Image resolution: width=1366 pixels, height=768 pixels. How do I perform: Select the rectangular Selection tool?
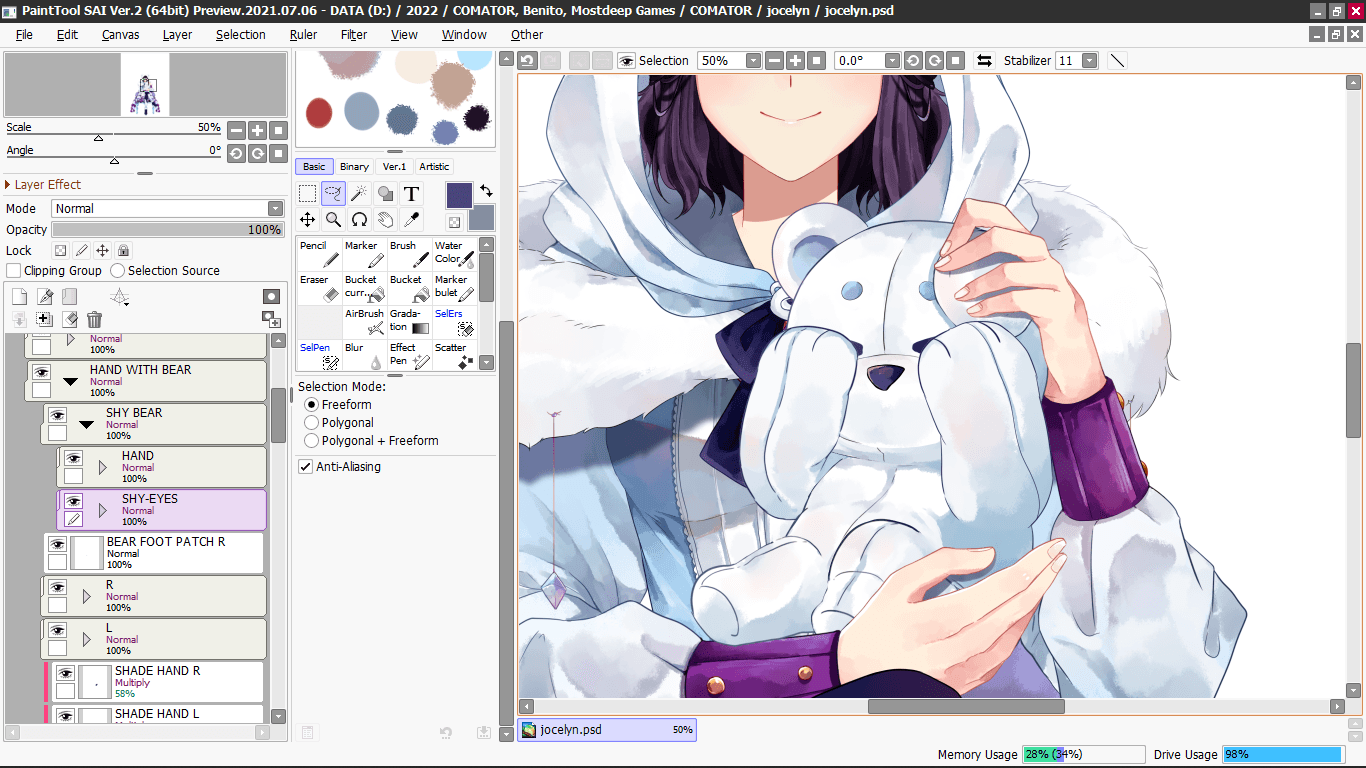coord(308,194)
